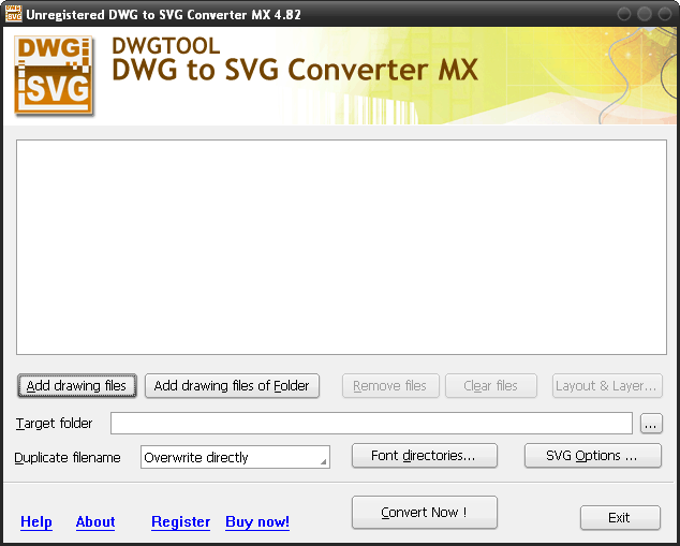Click inside the drawing files list area

coord(341,247)
